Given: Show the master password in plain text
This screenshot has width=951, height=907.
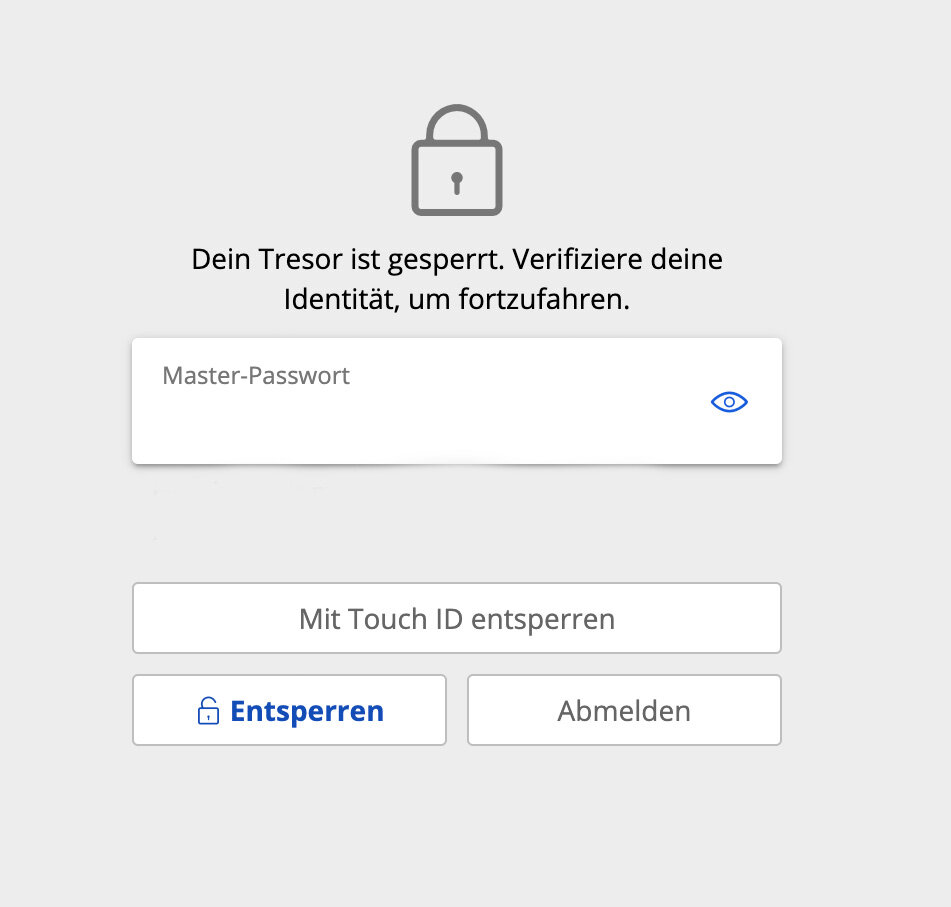Looking at the screenshot, I should (x=729, y=402).
